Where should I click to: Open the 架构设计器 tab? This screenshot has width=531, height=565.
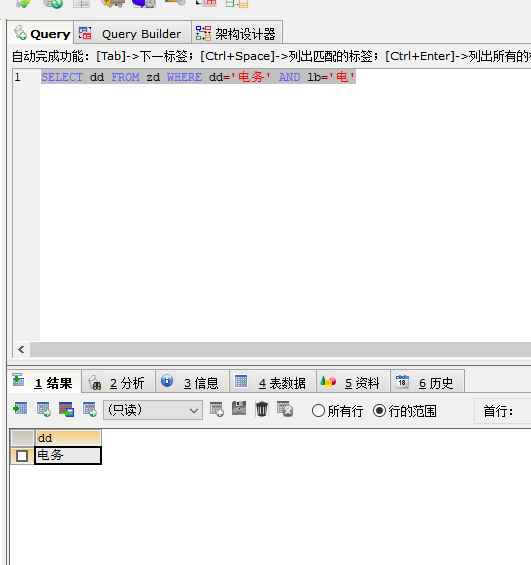pos(236,34)
